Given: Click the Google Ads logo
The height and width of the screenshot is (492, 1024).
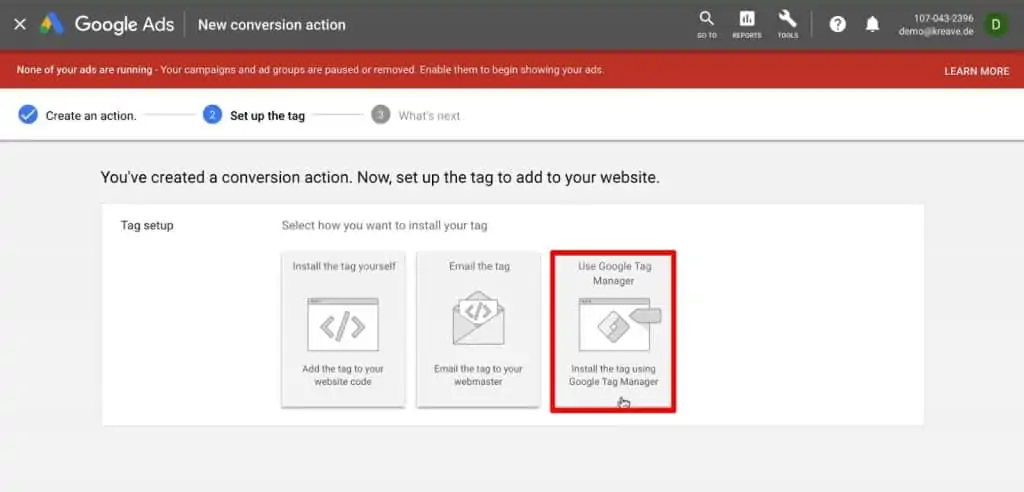Looking at the screenshot, I should pyautogui.click(x=107, y=25).
